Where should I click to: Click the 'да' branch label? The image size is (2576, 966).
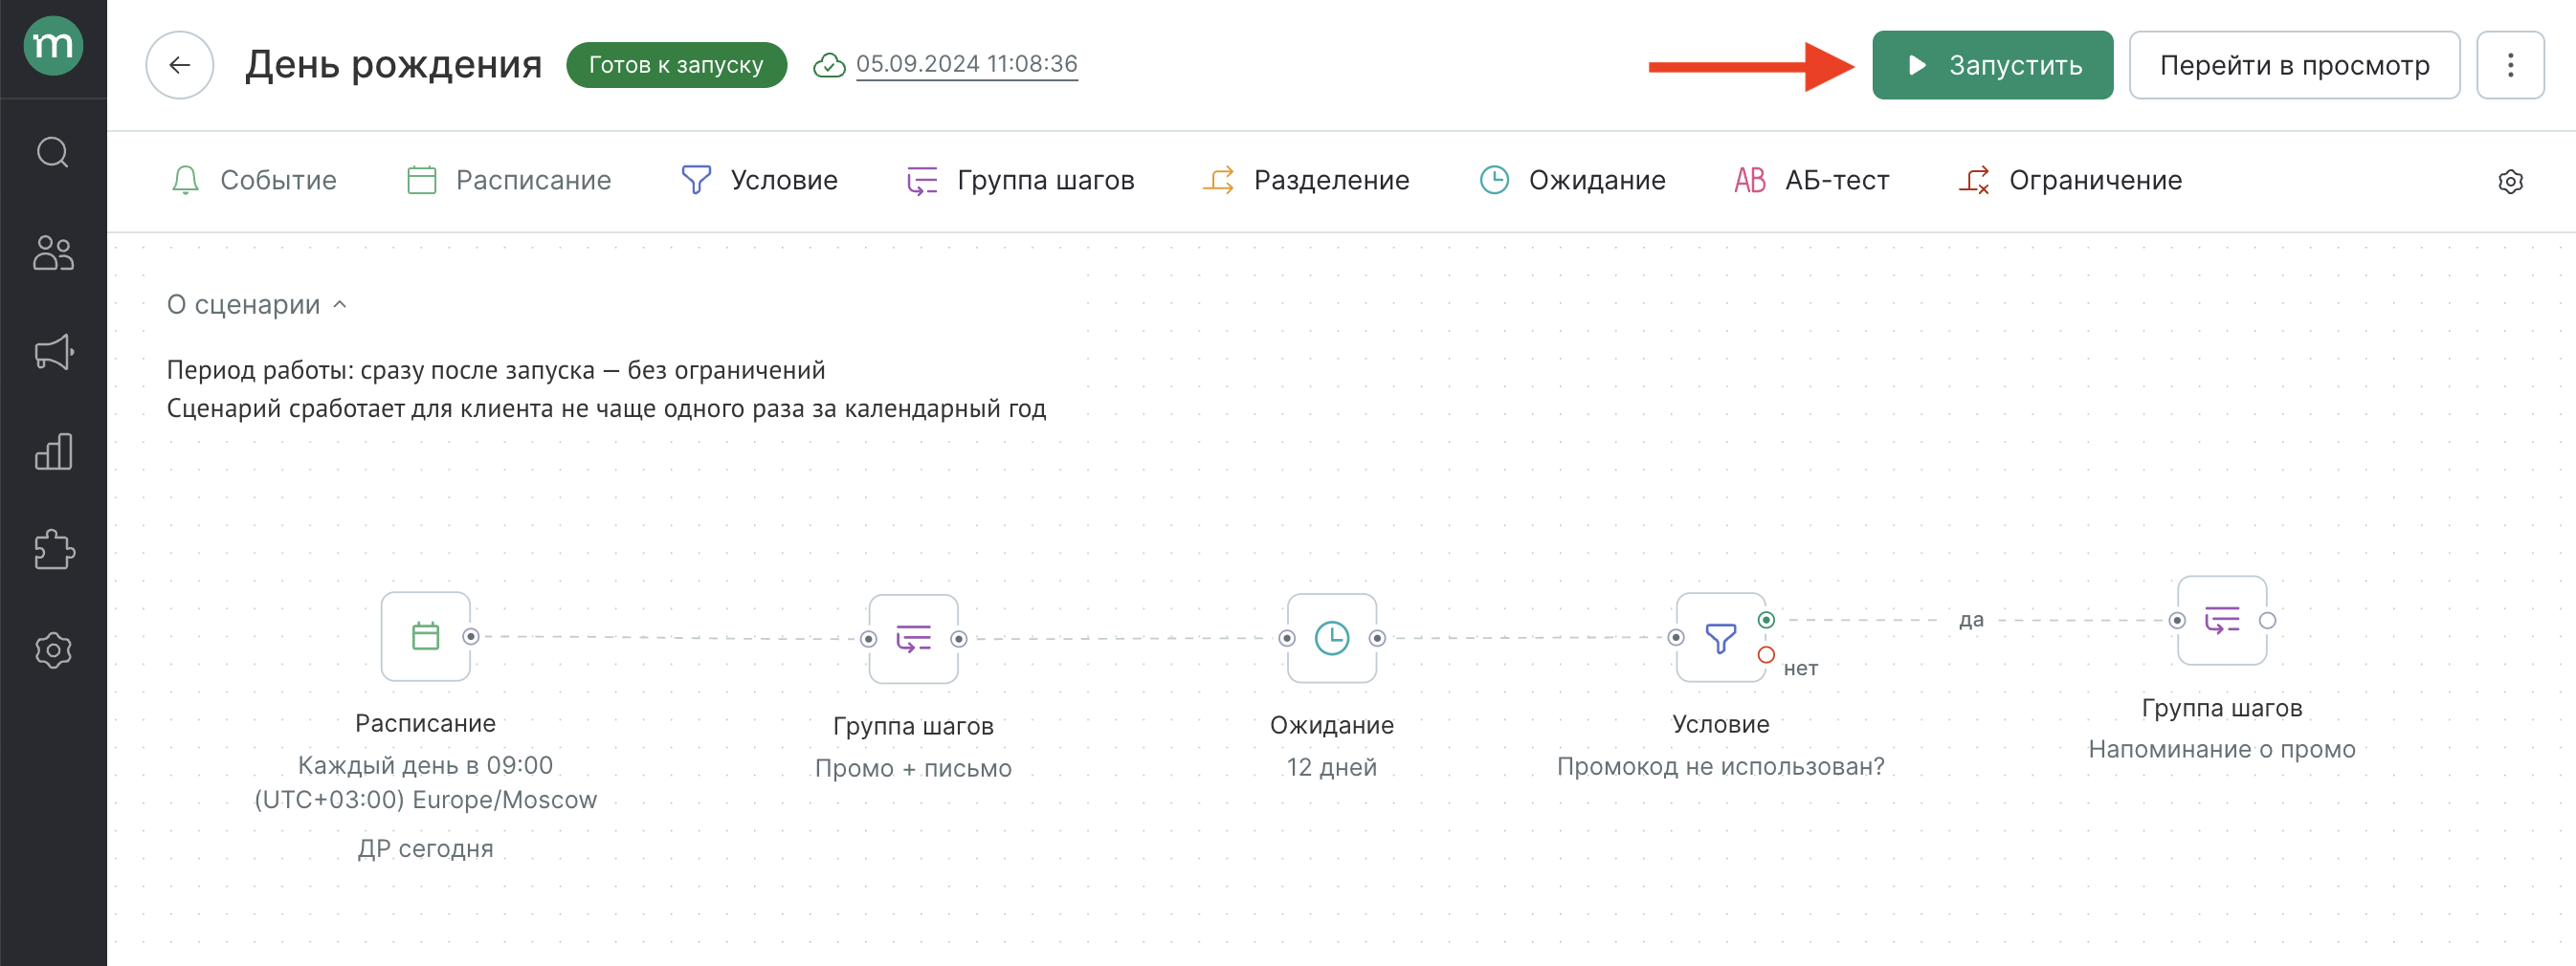click(1971, 620)
